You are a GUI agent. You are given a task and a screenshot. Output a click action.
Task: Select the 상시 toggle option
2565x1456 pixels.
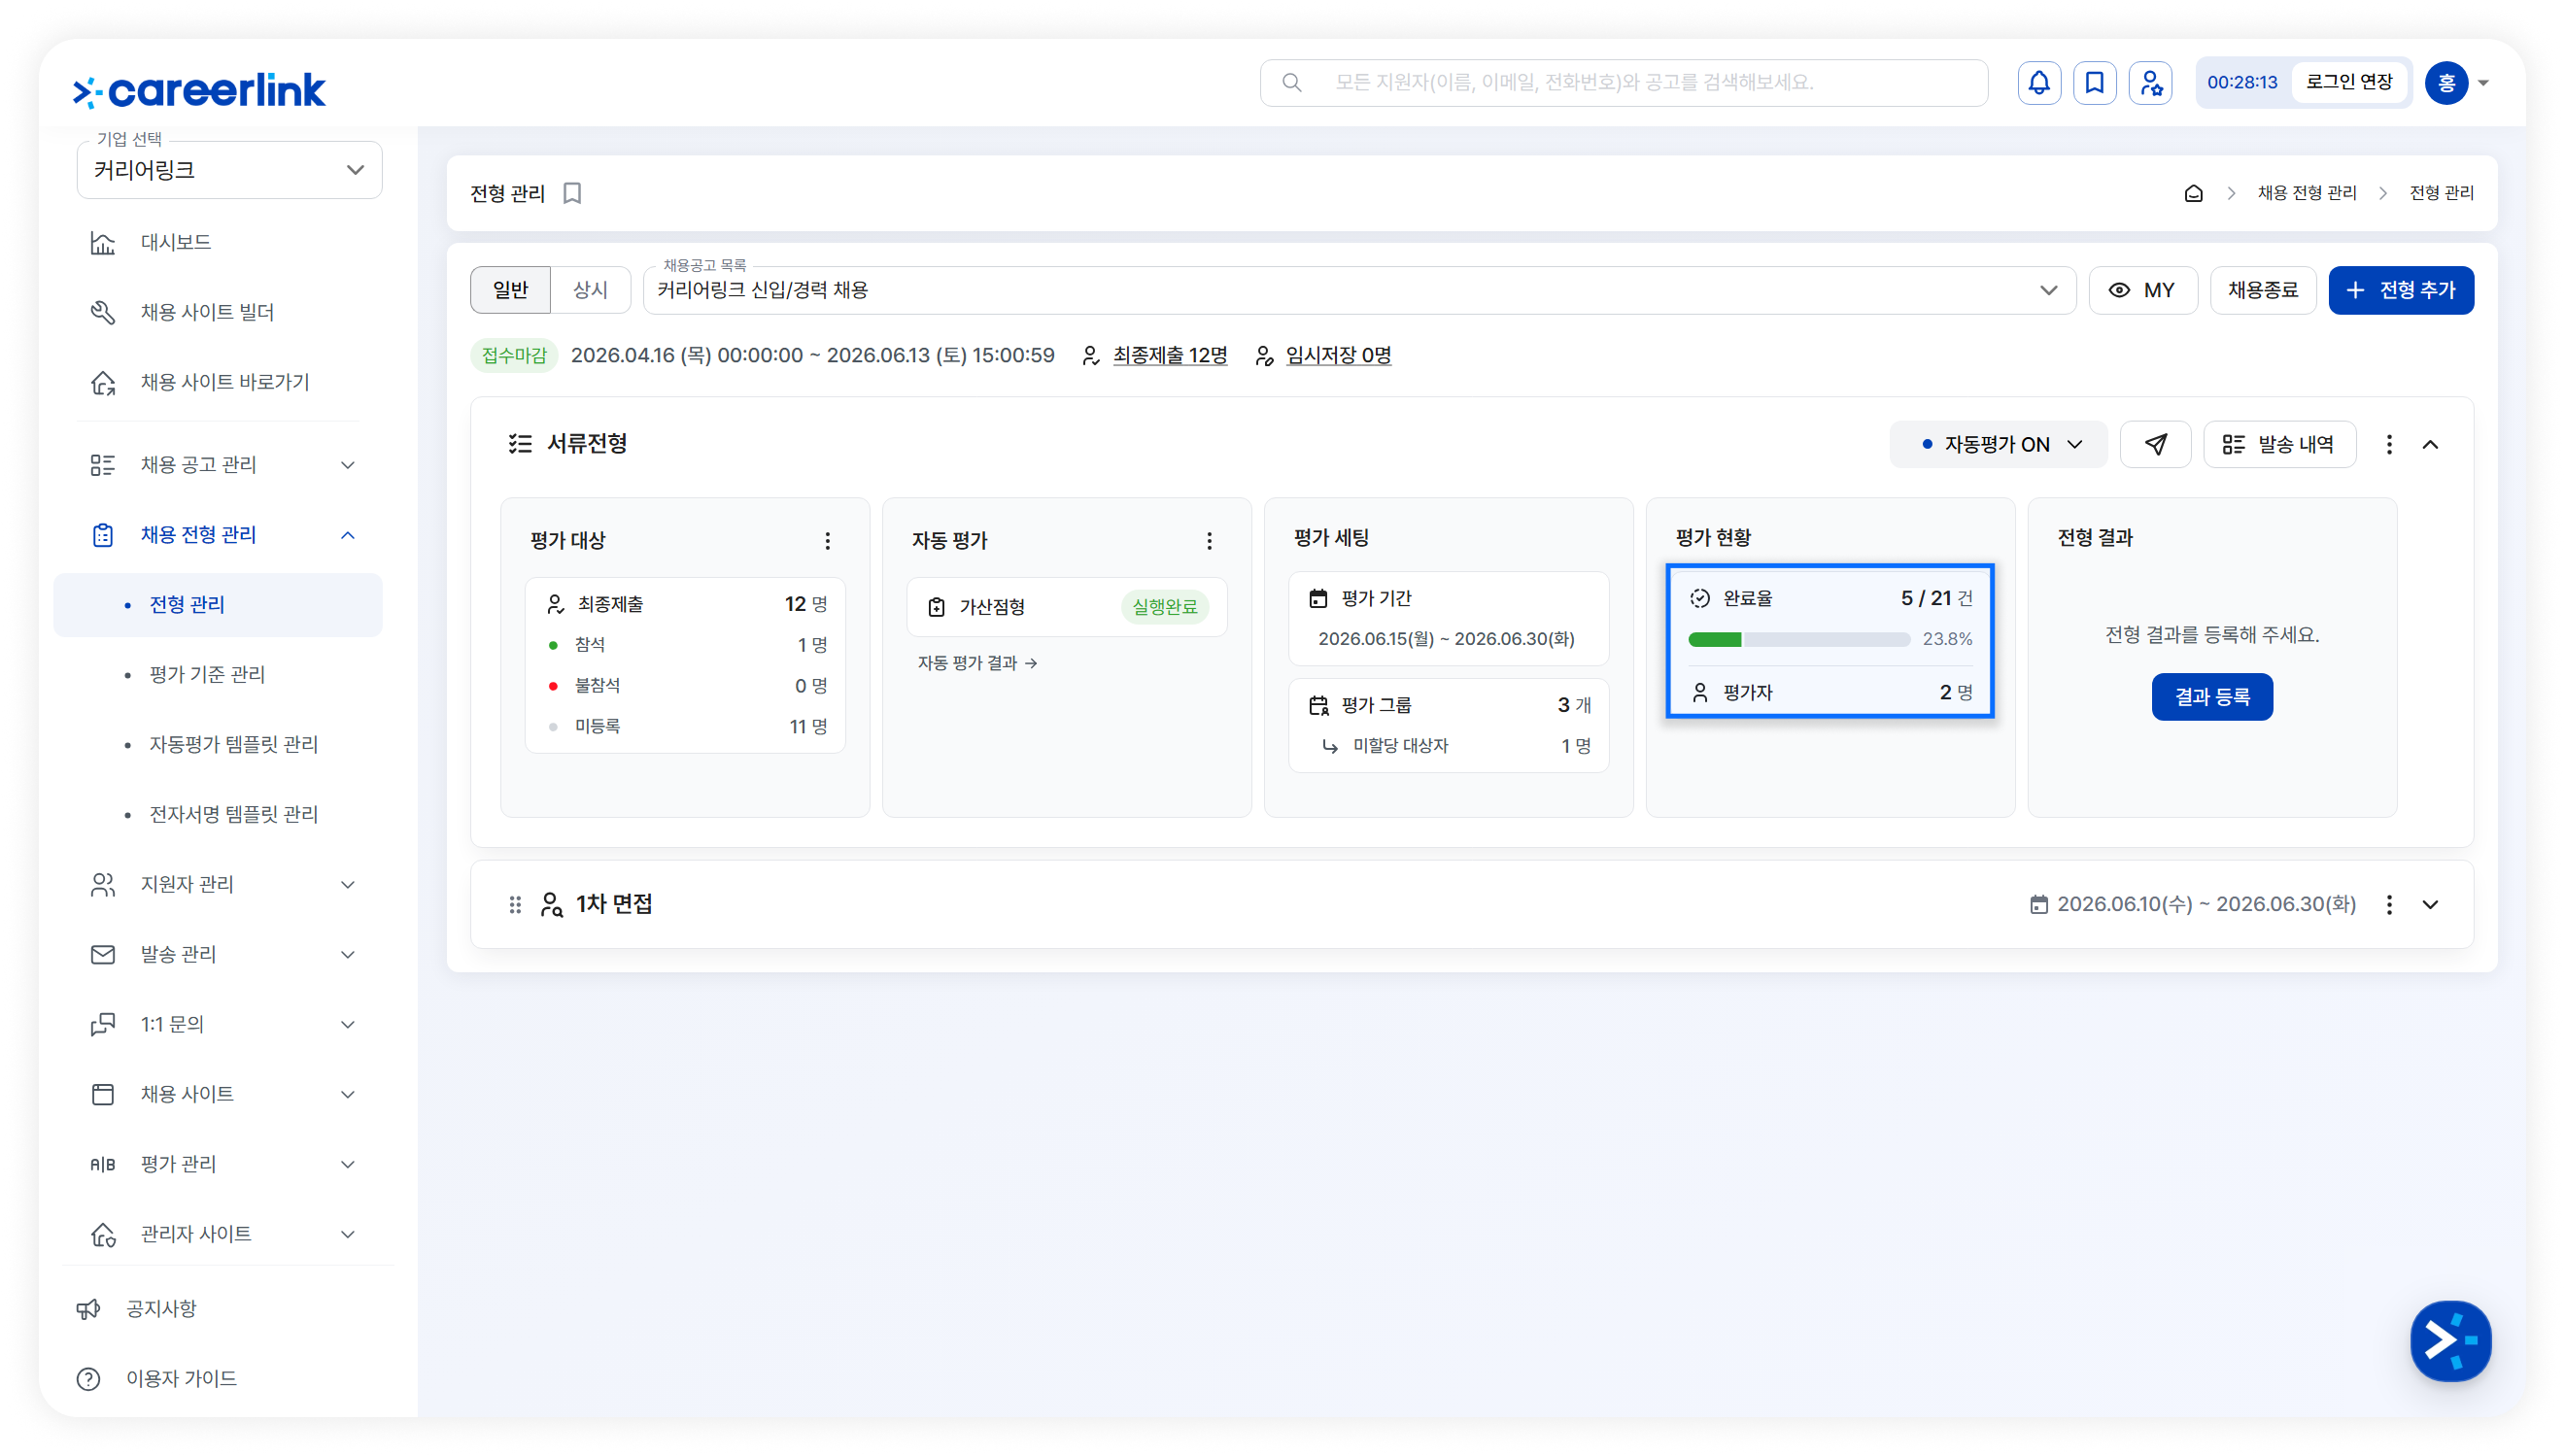(590, 290)
